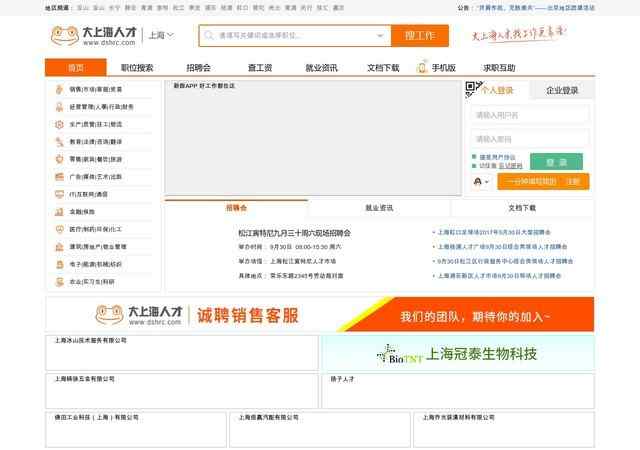This screenshot has width=640, height=450.
Task: Open 查工资 navigation item
Action: tap(260, 68)
